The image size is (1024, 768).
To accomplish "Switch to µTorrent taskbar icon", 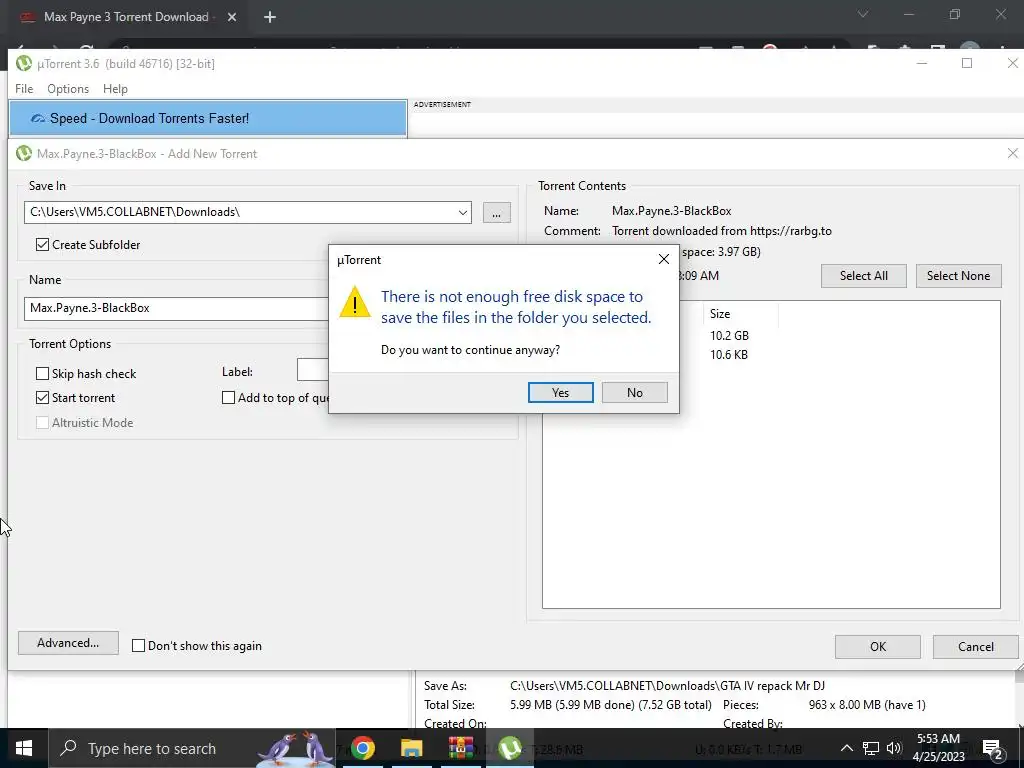I will click(509, 748).
